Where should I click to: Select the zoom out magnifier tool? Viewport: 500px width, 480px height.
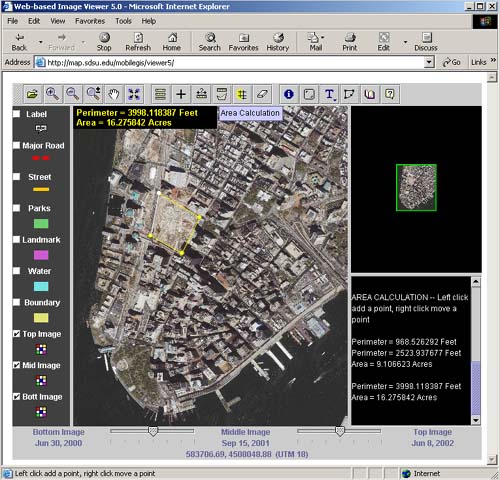[x=73, y=94]
